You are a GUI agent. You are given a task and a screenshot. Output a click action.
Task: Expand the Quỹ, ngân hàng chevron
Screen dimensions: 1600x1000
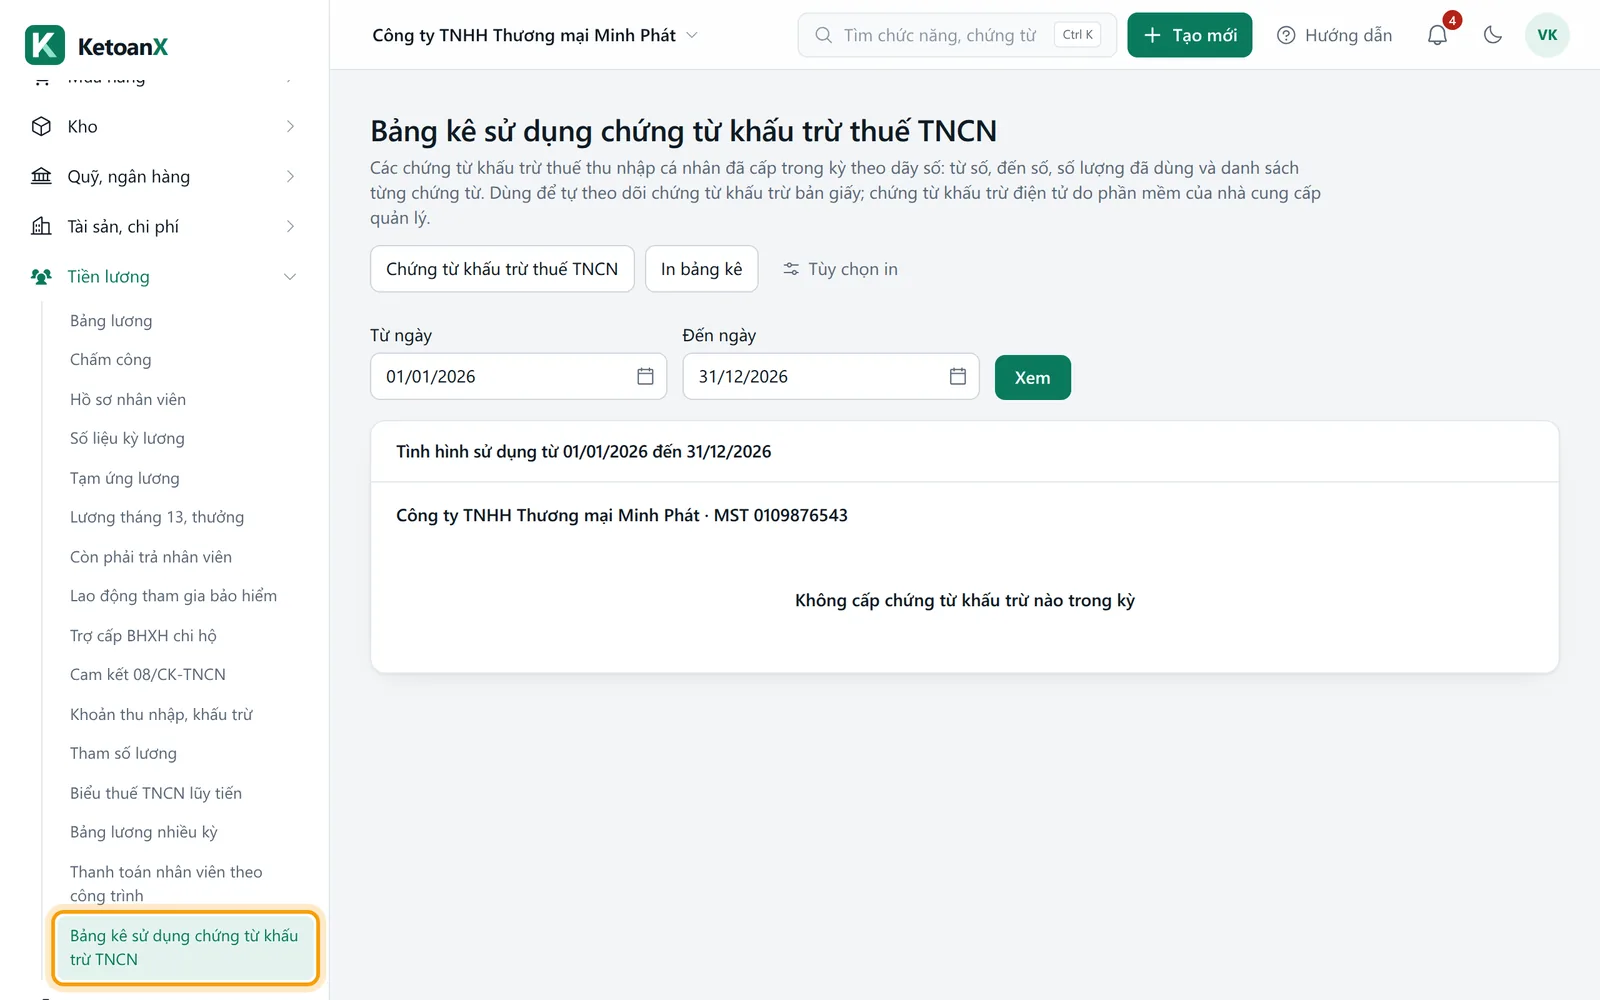tap(290, 176)
